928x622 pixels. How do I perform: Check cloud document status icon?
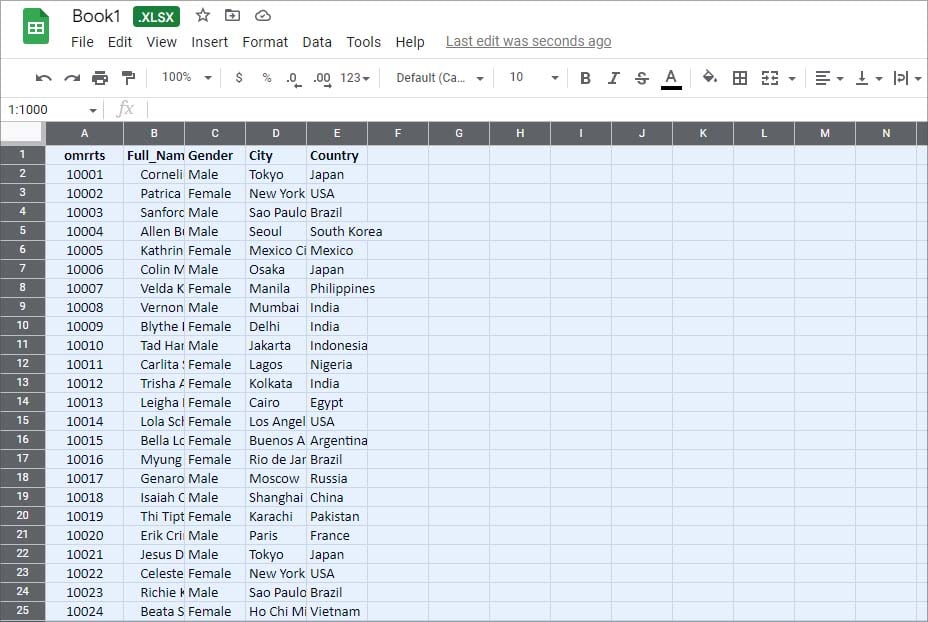(x=263, y=15)
